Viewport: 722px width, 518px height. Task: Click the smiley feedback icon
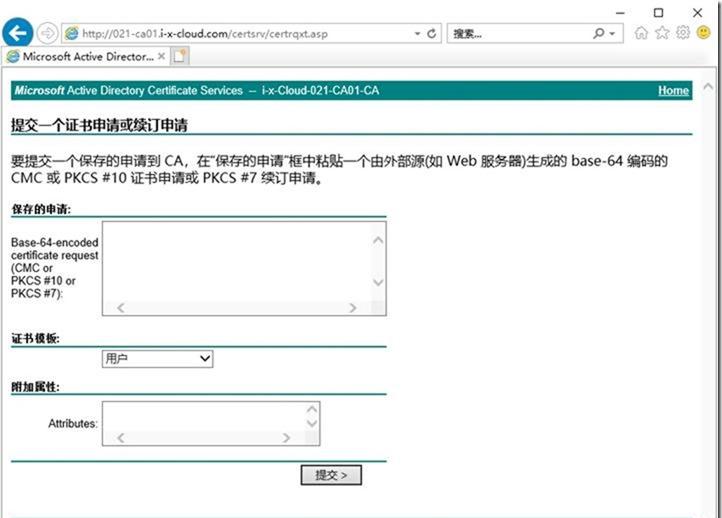704,32
